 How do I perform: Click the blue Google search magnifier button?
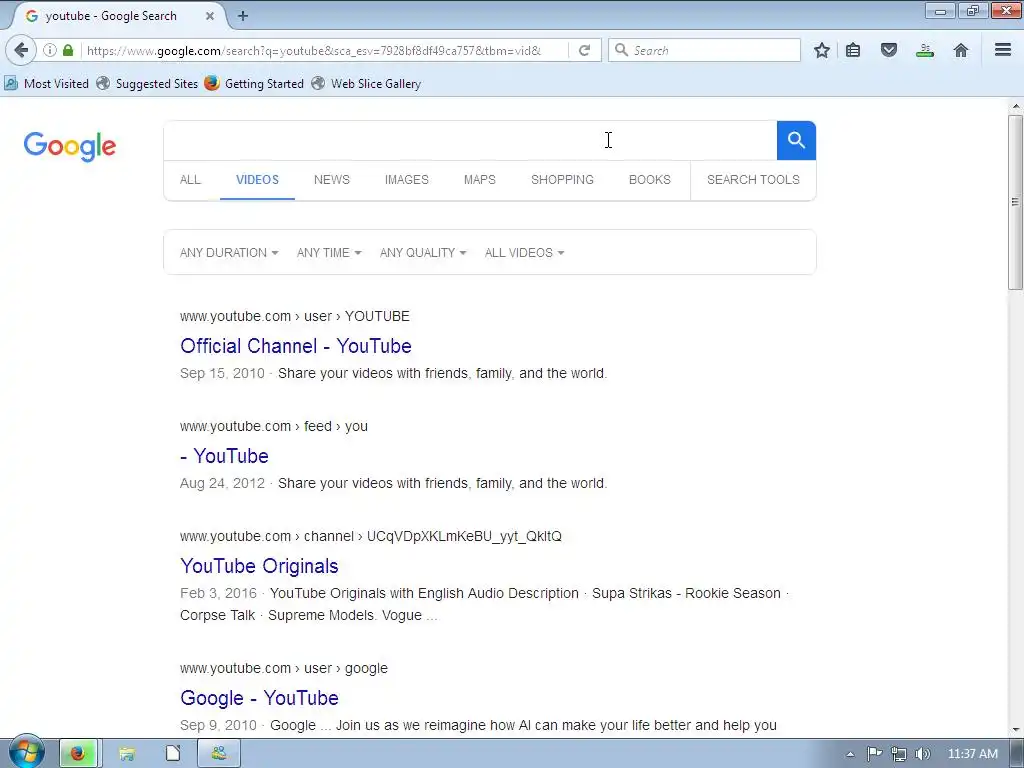pyautogui.click(x=796, y=140)
